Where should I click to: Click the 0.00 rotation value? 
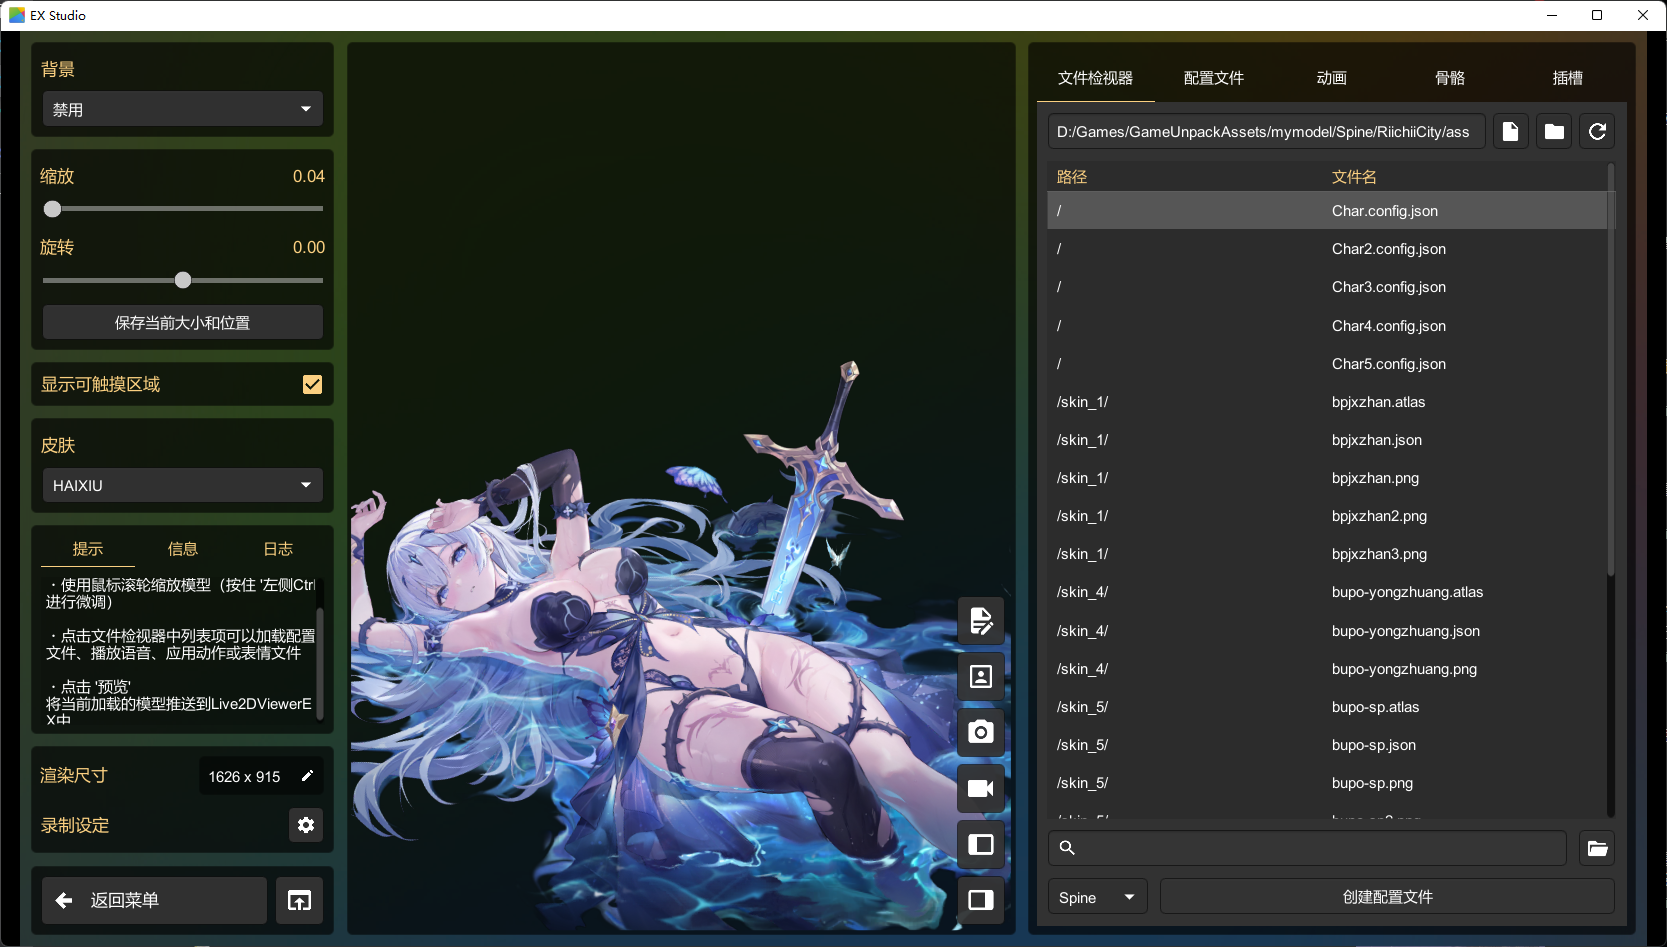[x=309, y=247]
